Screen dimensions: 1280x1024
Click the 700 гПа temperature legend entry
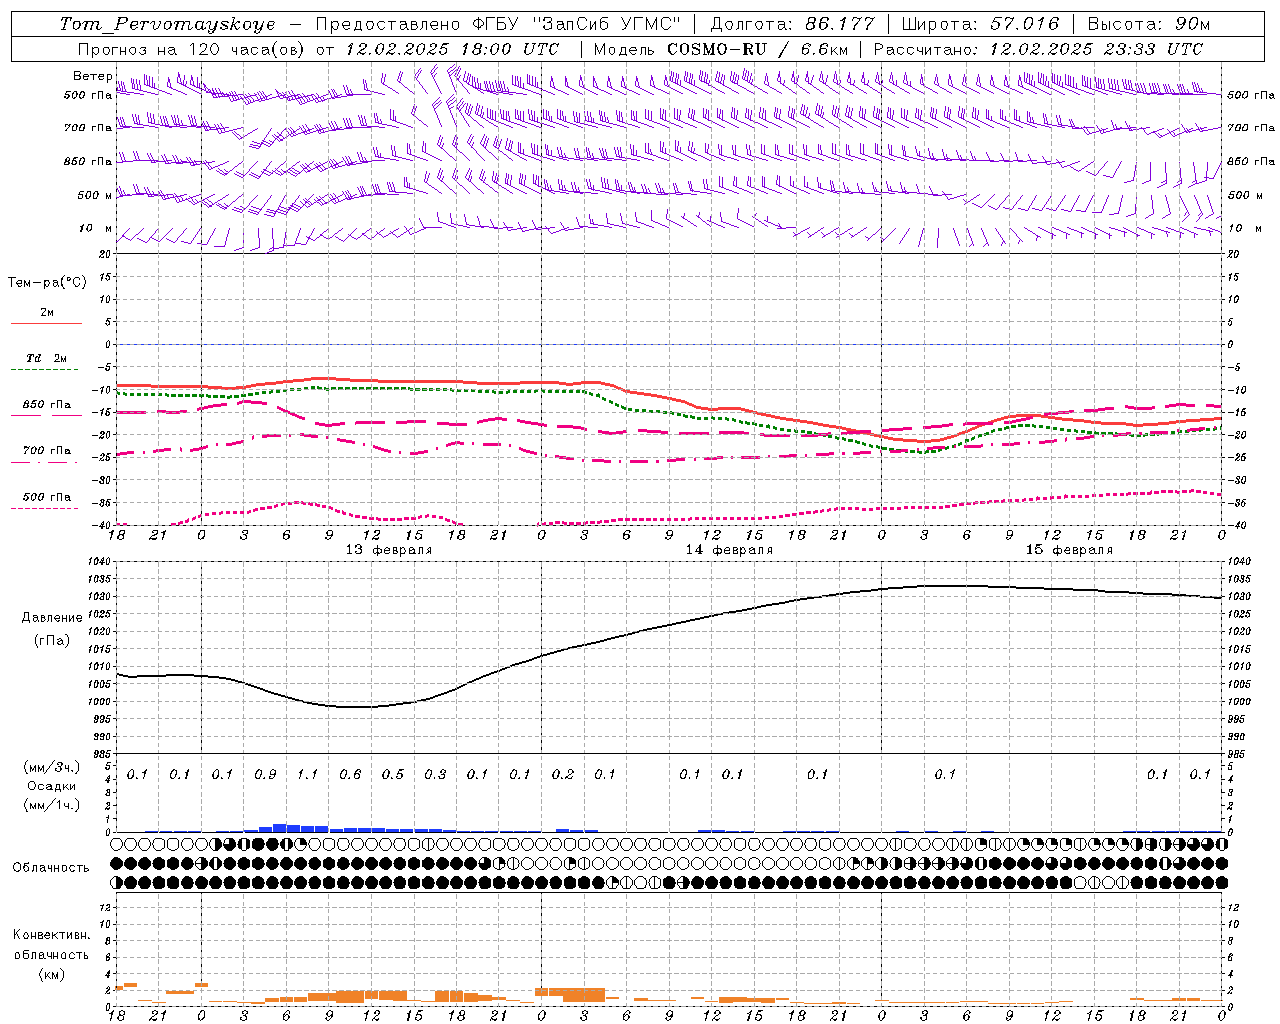pyautogui.click(x=46, y=455)
